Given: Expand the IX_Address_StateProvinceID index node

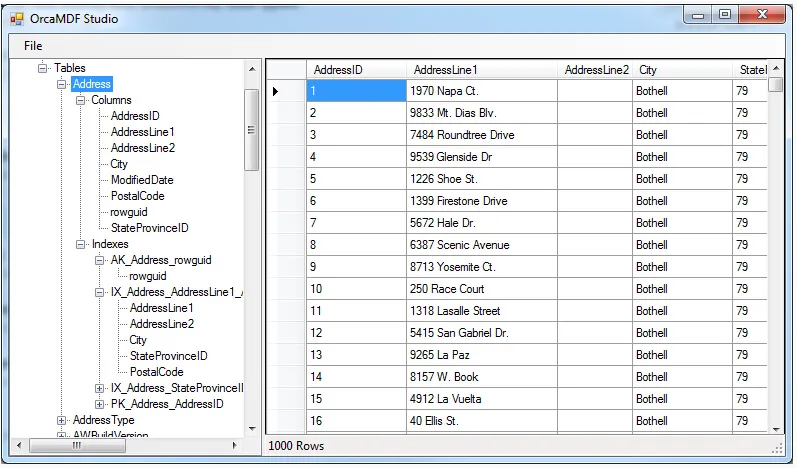Looking at the screenshot, I should (100, 388).
